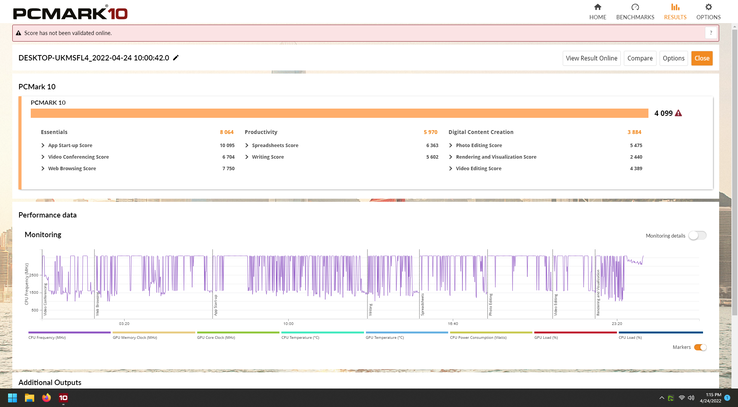Screen dimensions: 738x407
Task: Select the RESULTS section
Action: click(675, 12)
